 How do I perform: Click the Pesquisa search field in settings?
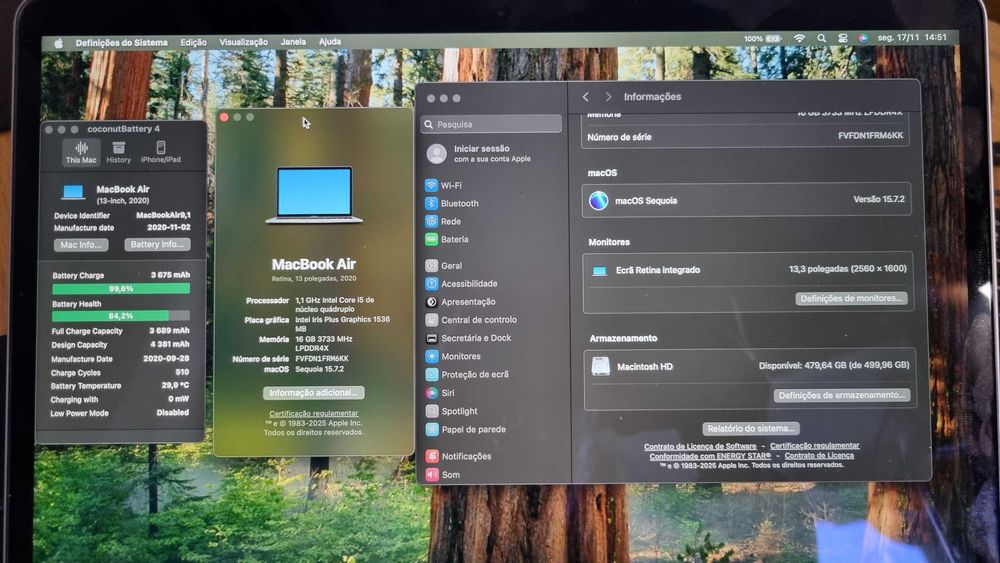491,124
